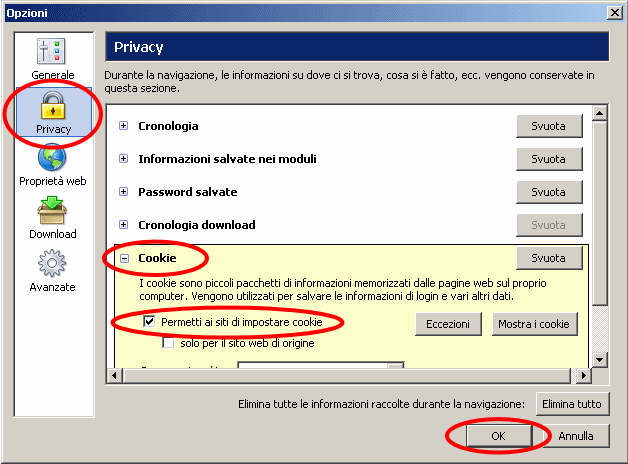Confirm settings with the OK button
This screenshot has width=628, height=464.
497,436
